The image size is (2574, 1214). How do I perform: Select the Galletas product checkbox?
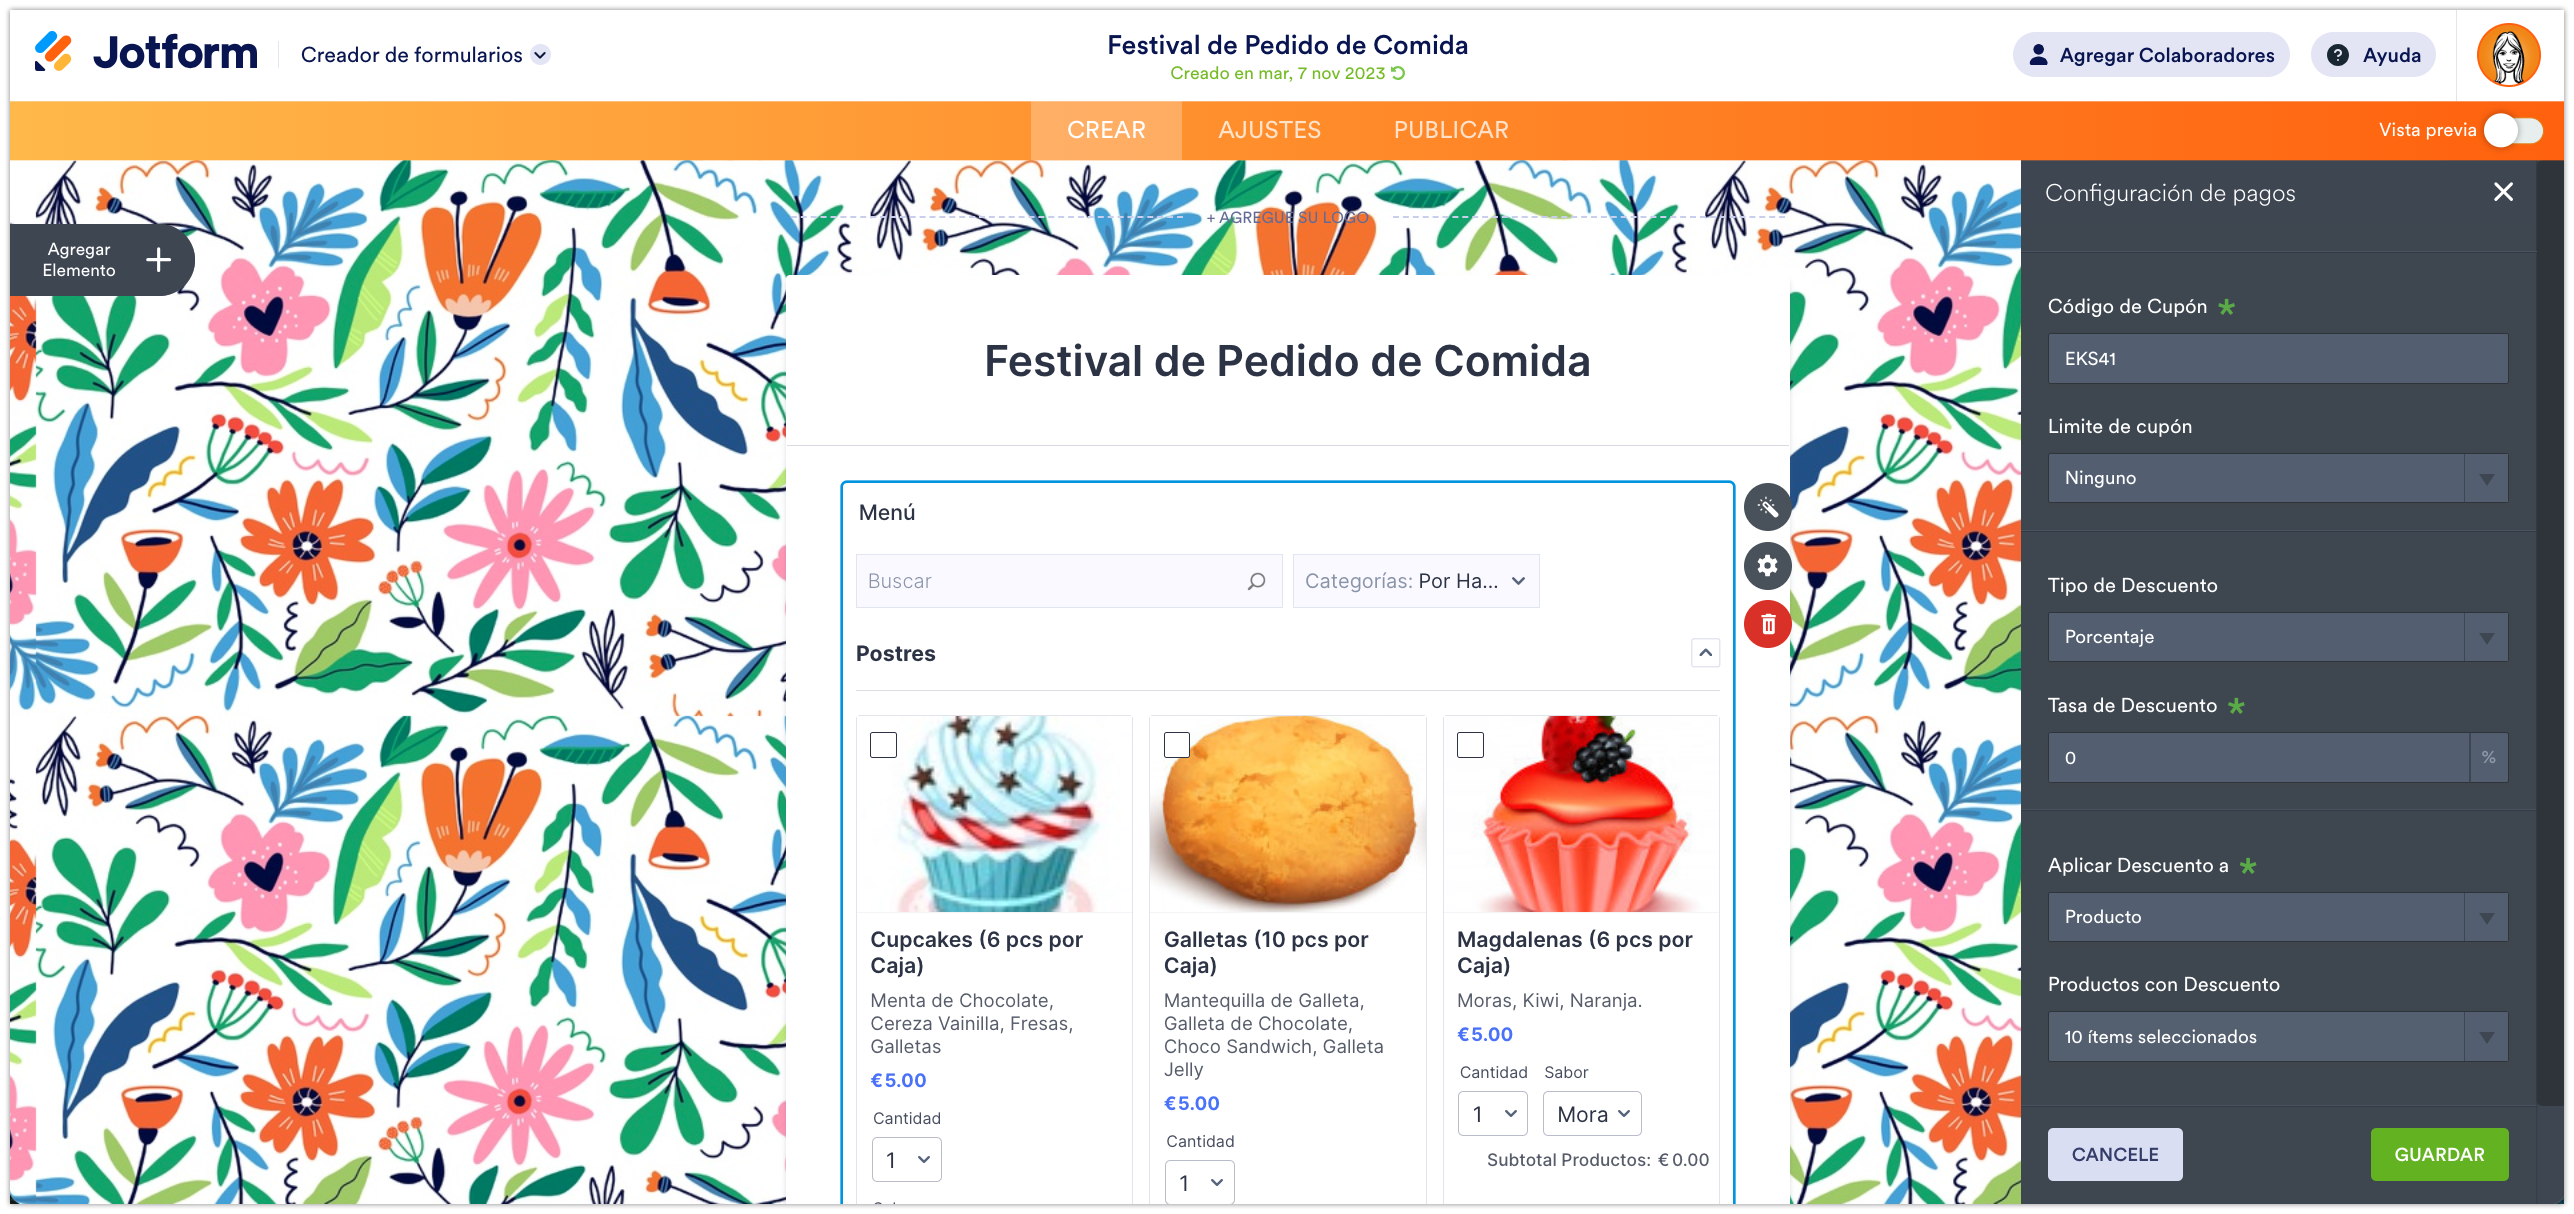1177,745
